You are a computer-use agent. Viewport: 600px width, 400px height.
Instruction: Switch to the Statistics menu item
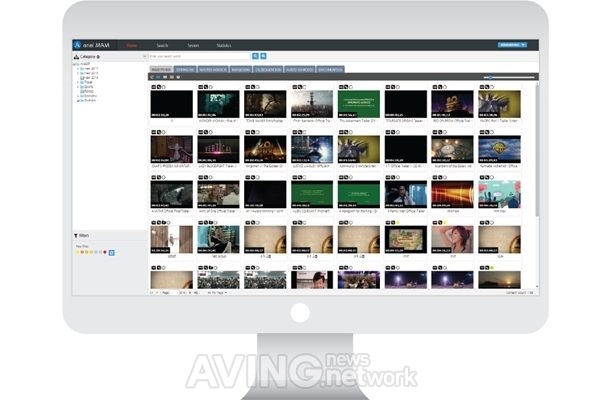pyautogui.click(x=224, y=46)
